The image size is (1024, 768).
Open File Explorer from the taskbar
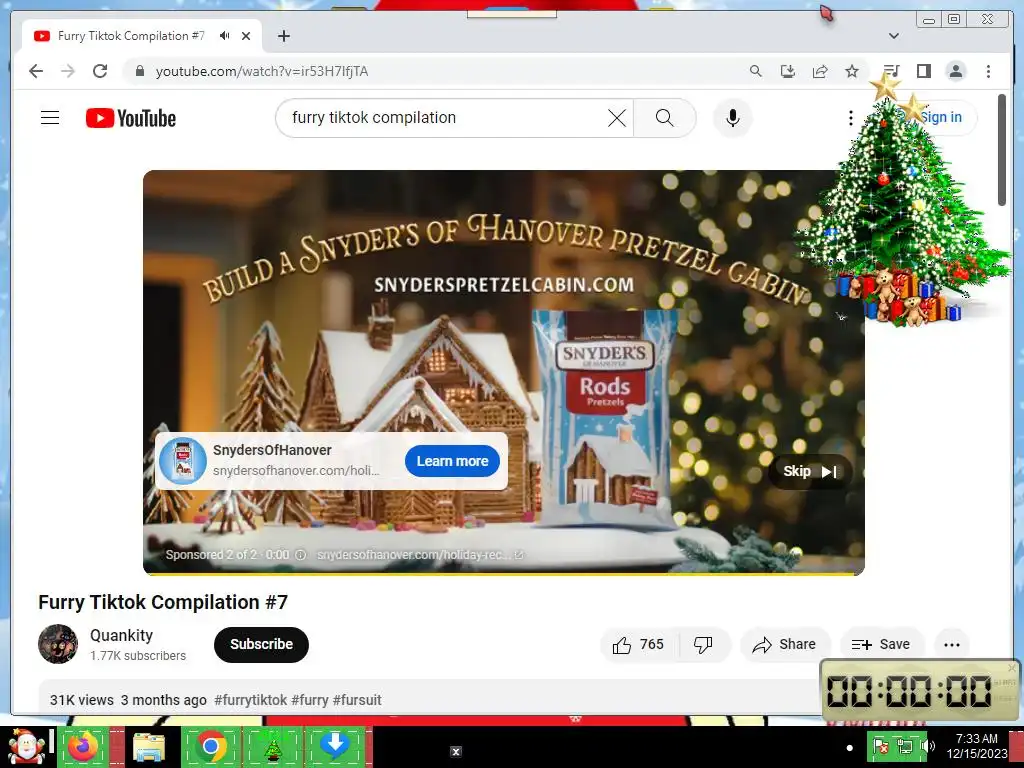coord(149,746)
